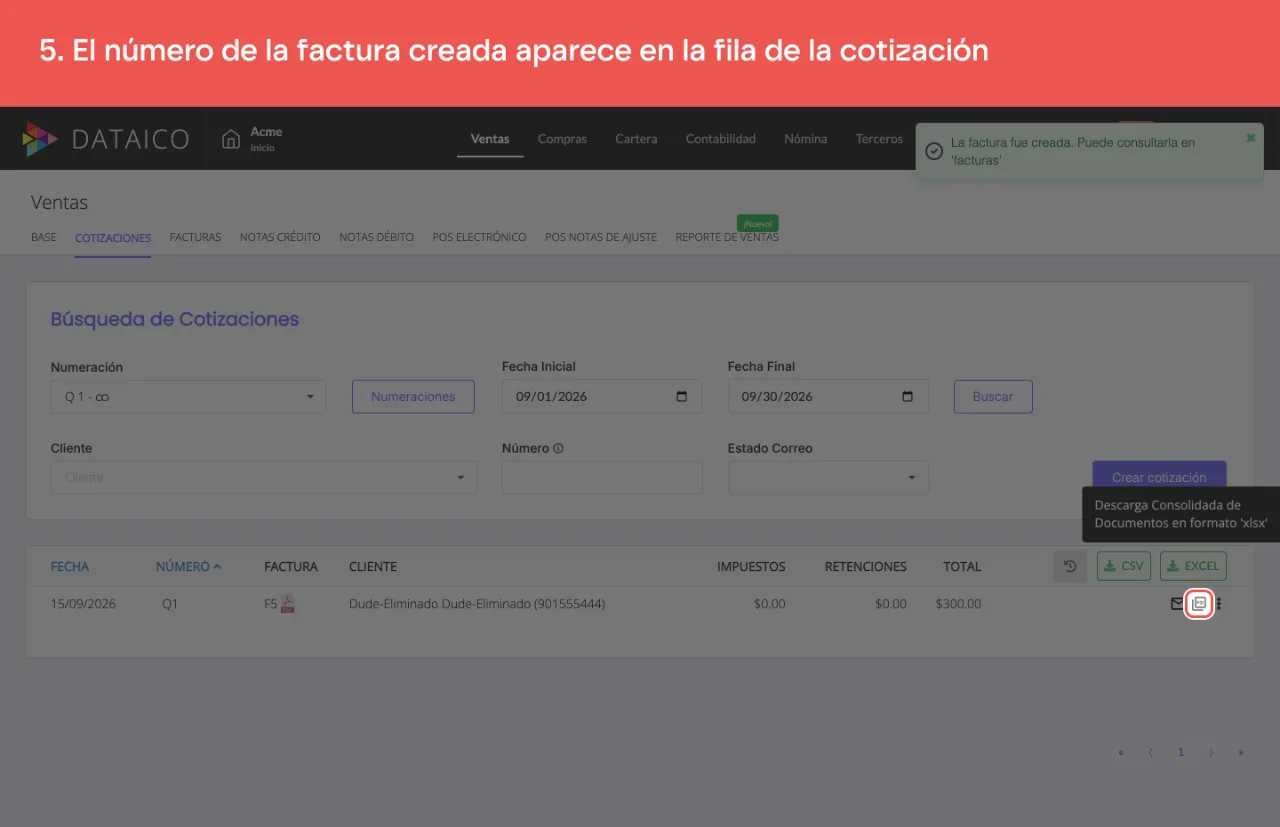The image size is (1280, 827).
Task: Download the Excel export
Action: (x=1193, y=566)
